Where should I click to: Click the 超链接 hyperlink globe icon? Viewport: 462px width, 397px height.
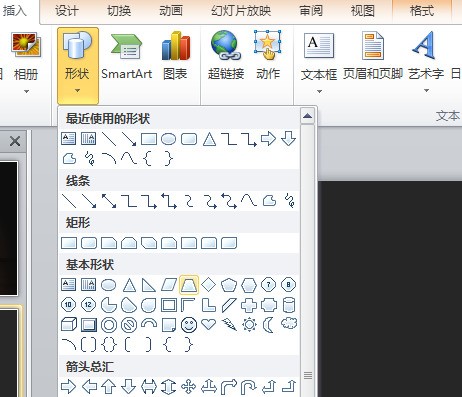[x=226, y=45]
